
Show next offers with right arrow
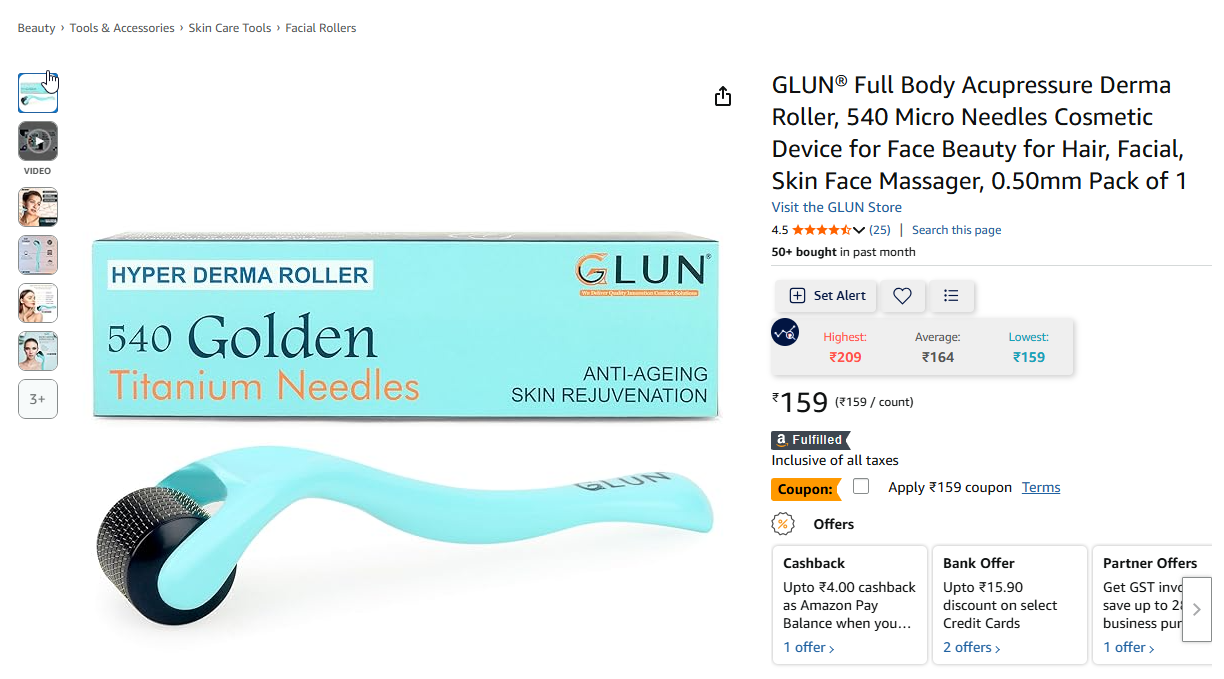coord(1196,609)
